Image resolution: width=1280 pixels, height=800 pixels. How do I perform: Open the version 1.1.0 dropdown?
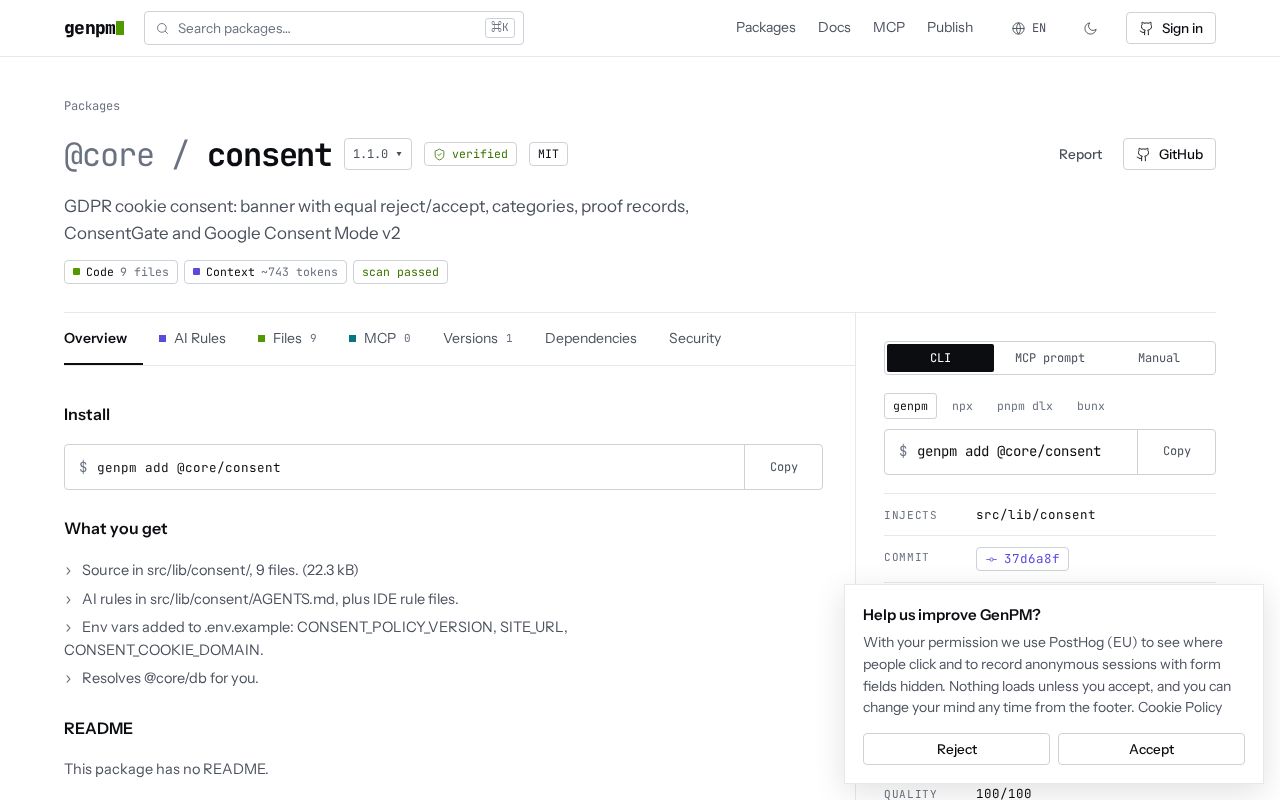(x=378, y=154)
